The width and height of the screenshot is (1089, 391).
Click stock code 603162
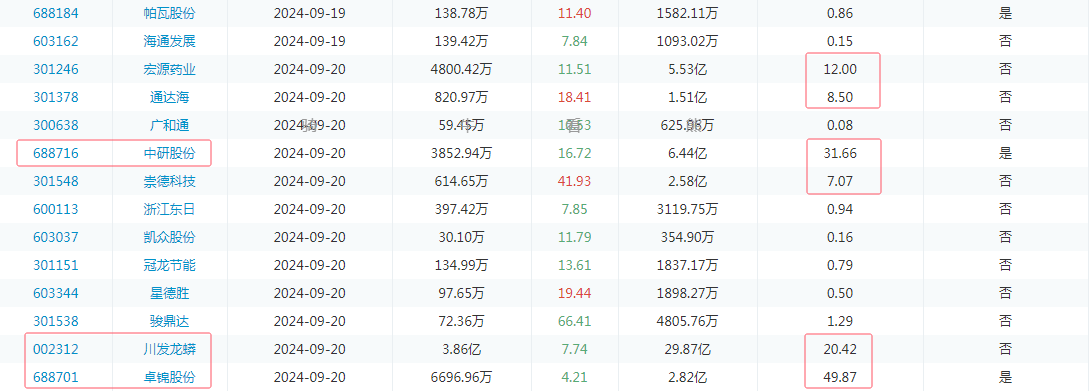point(56,41)
